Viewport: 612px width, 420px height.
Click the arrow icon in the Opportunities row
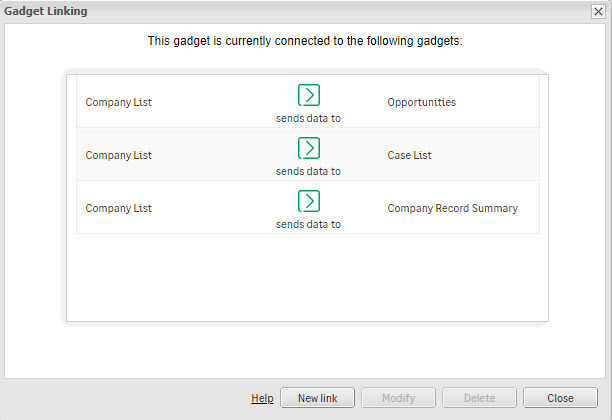(x=309, y=95)
